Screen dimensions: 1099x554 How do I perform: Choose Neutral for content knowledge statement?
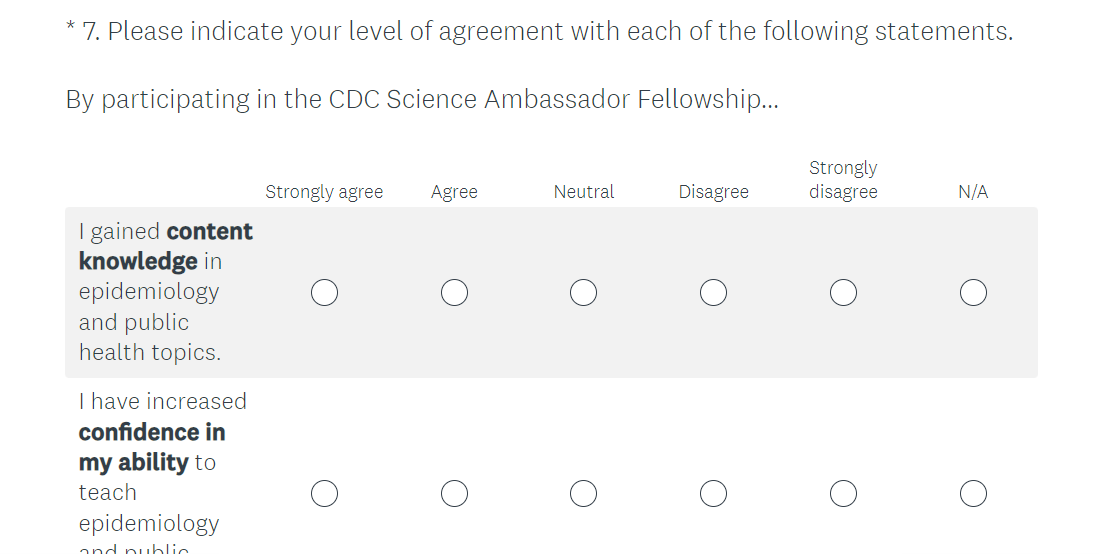click(x=584, y=293)
